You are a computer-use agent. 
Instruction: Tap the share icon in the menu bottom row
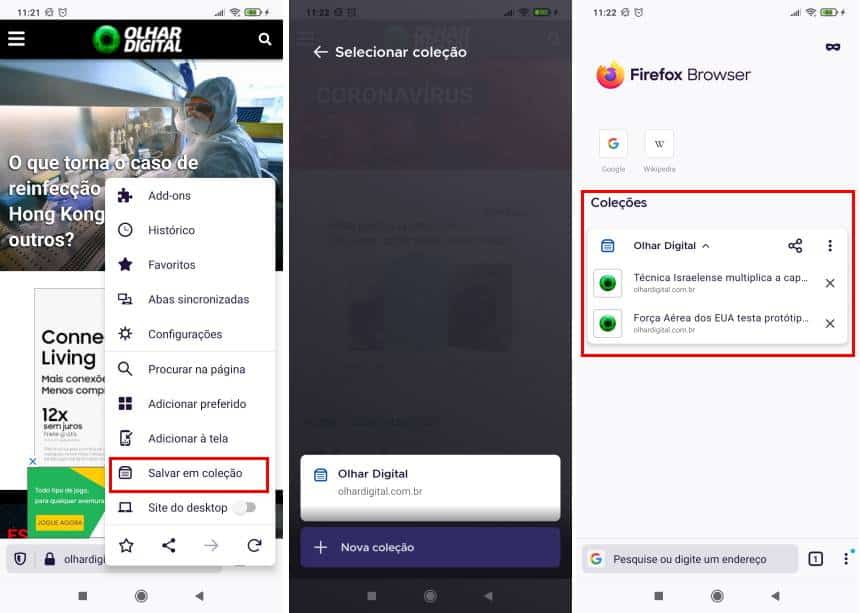[x=169, y=545]
